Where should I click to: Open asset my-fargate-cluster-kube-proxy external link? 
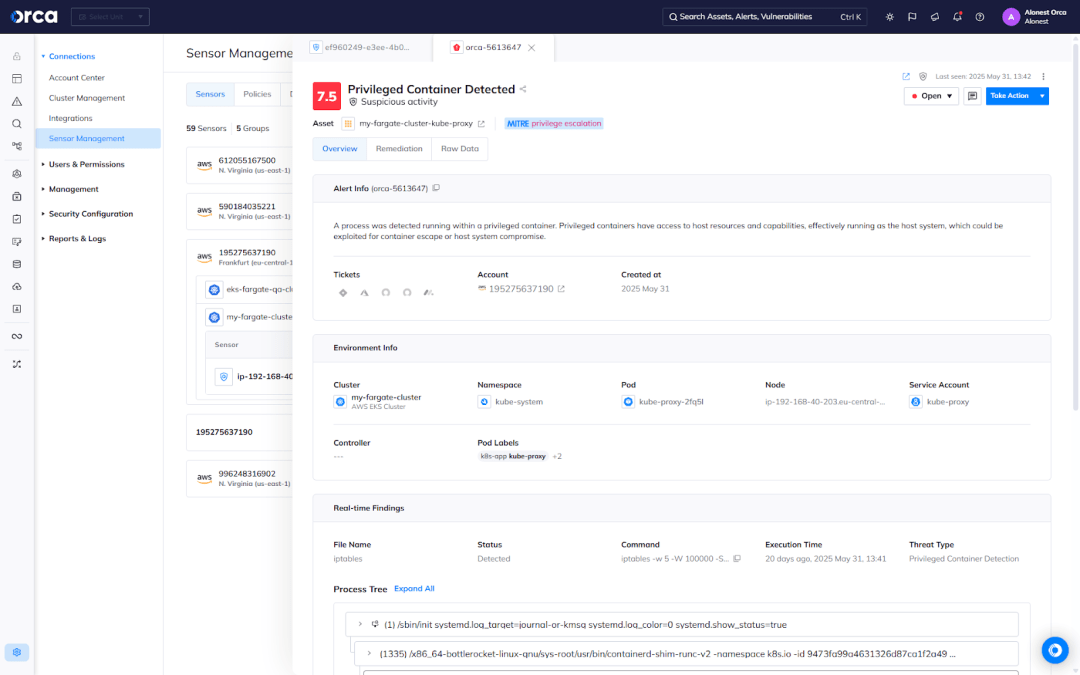(x=481, y=124)
